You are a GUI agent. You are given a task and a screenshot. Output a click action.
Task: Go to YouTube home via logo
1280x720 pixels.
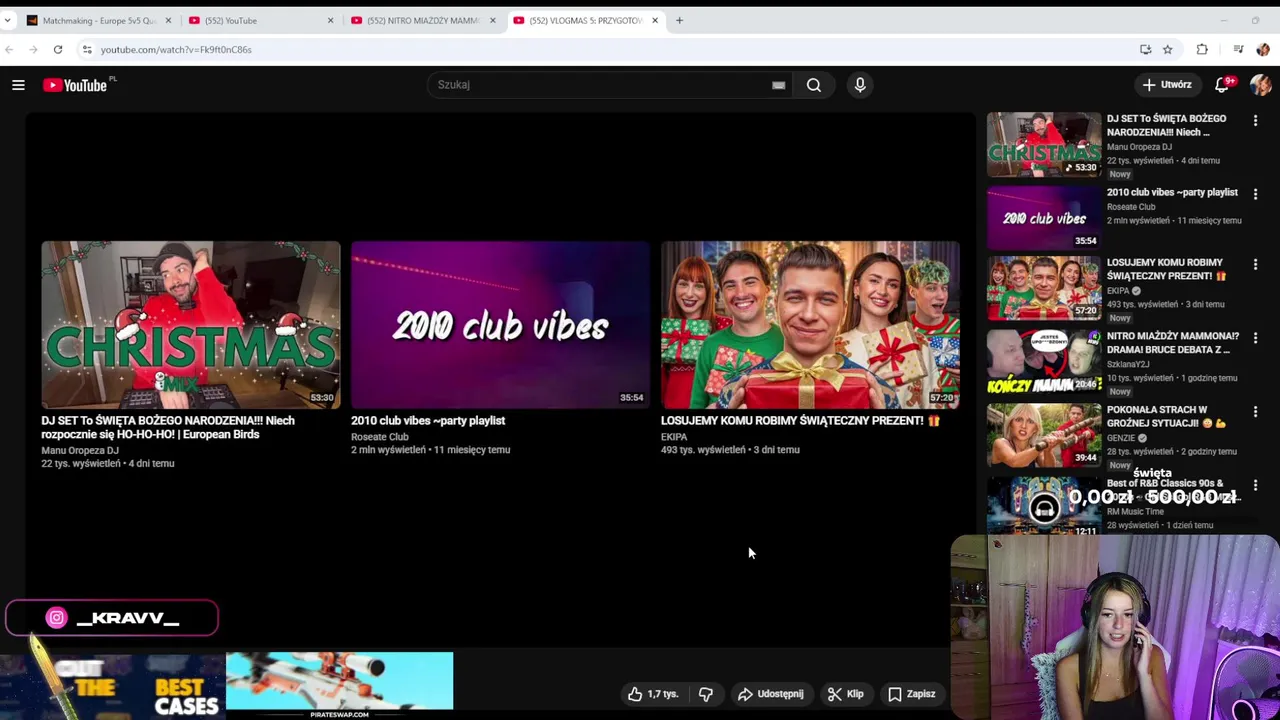pos(75,85)
